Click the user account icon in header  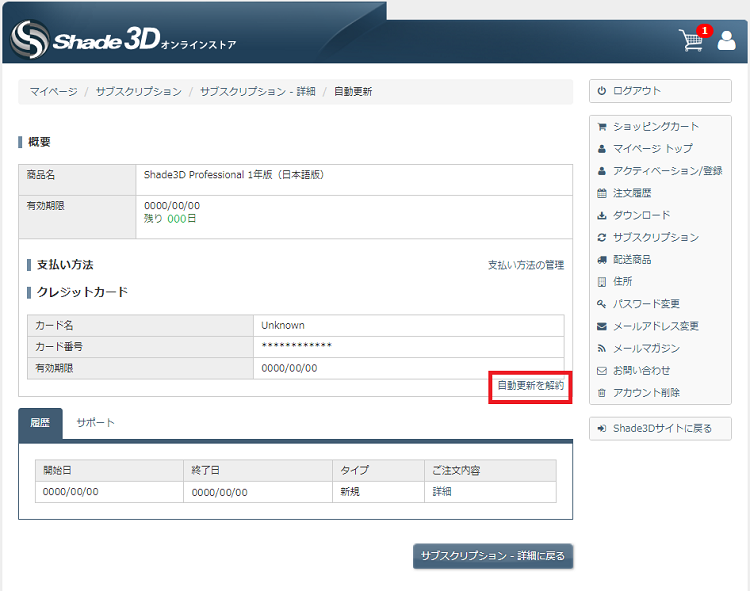[x=726, y=41]
